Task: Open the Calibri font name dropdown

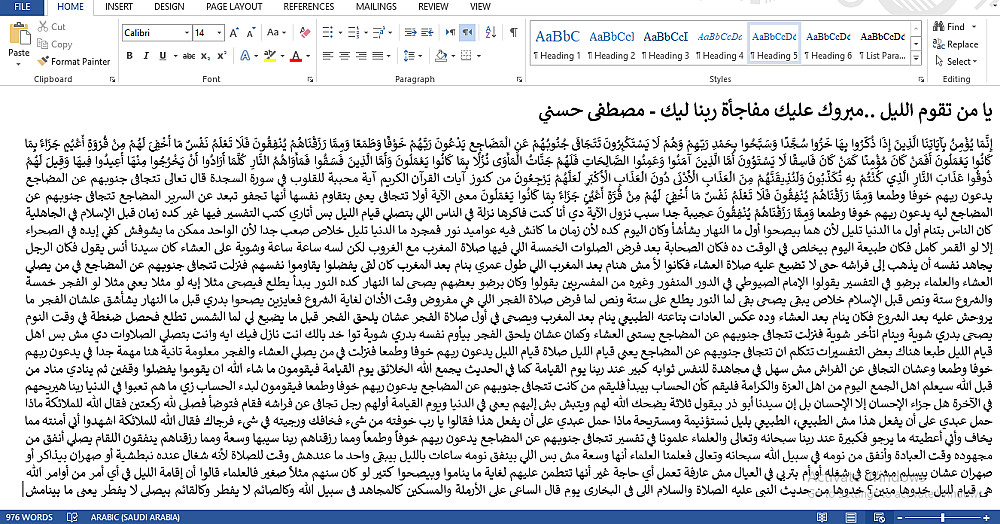Action: pos(187,33)
